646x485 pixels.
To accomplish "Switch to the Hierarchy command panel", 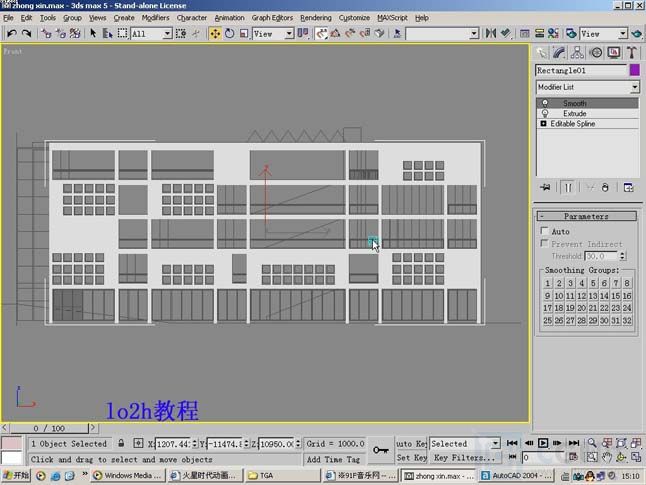I will click(x=577, y=53).
